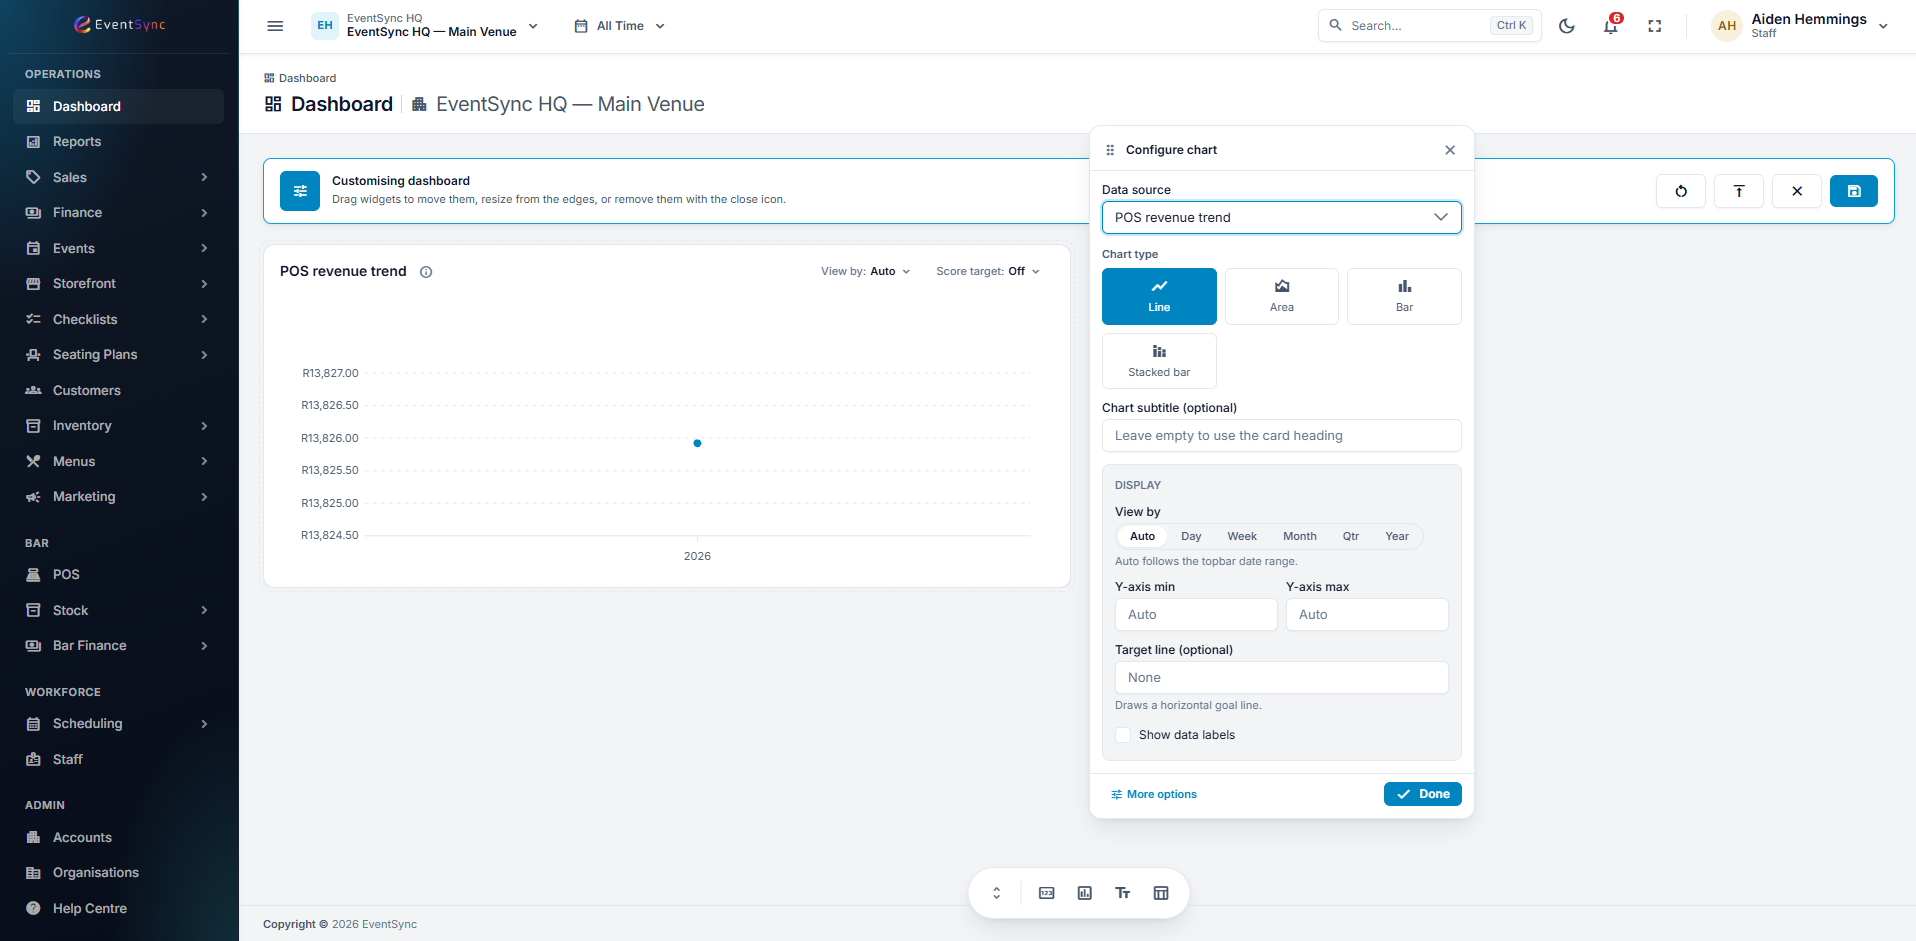Open Marketing in the sidebar
This screenshot has height=941, width=1916.
[118, 497]
